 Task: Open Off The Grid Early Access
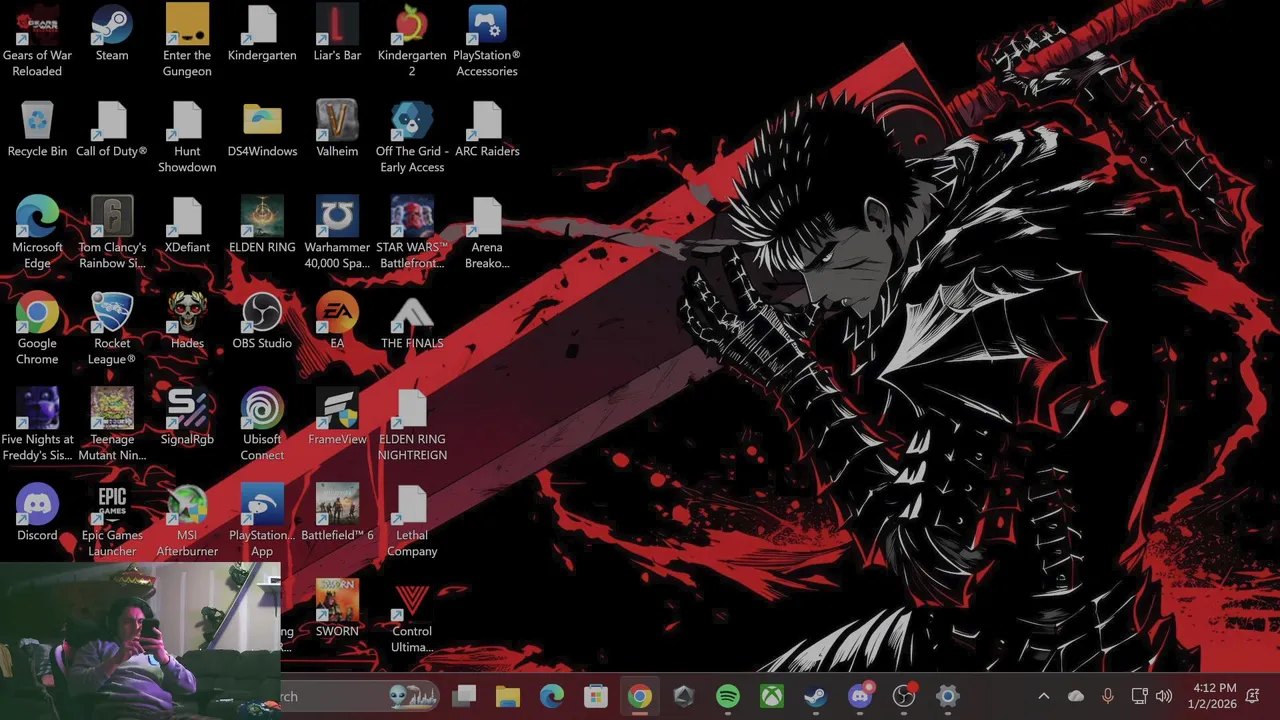pyautogui.click(x=412, y=137)
